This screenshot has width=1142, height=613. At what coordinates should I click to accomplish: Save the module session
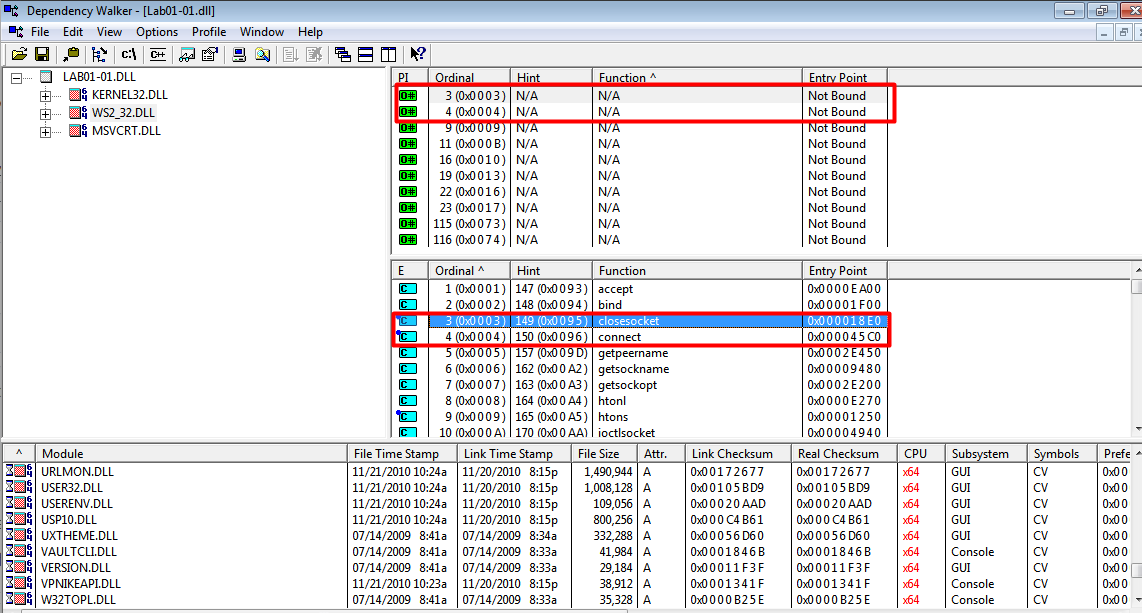click(x=43, y=54)
